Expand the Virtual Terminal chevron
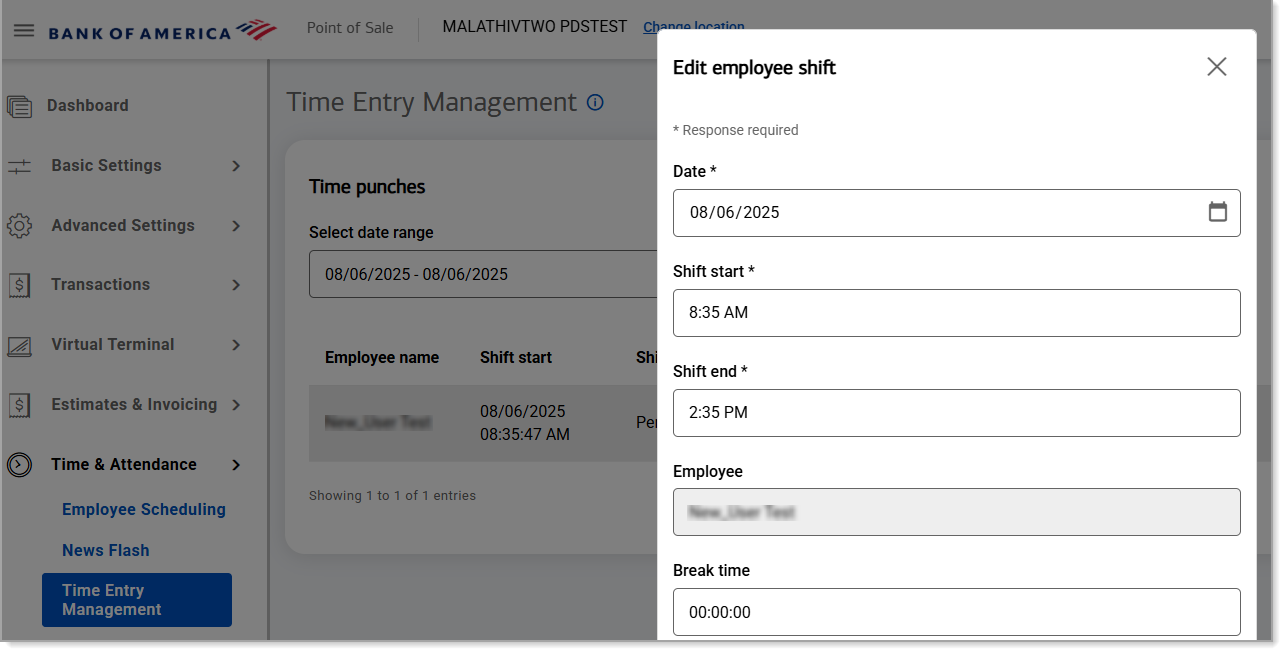Screen dimensions: 1285x654 236,345
